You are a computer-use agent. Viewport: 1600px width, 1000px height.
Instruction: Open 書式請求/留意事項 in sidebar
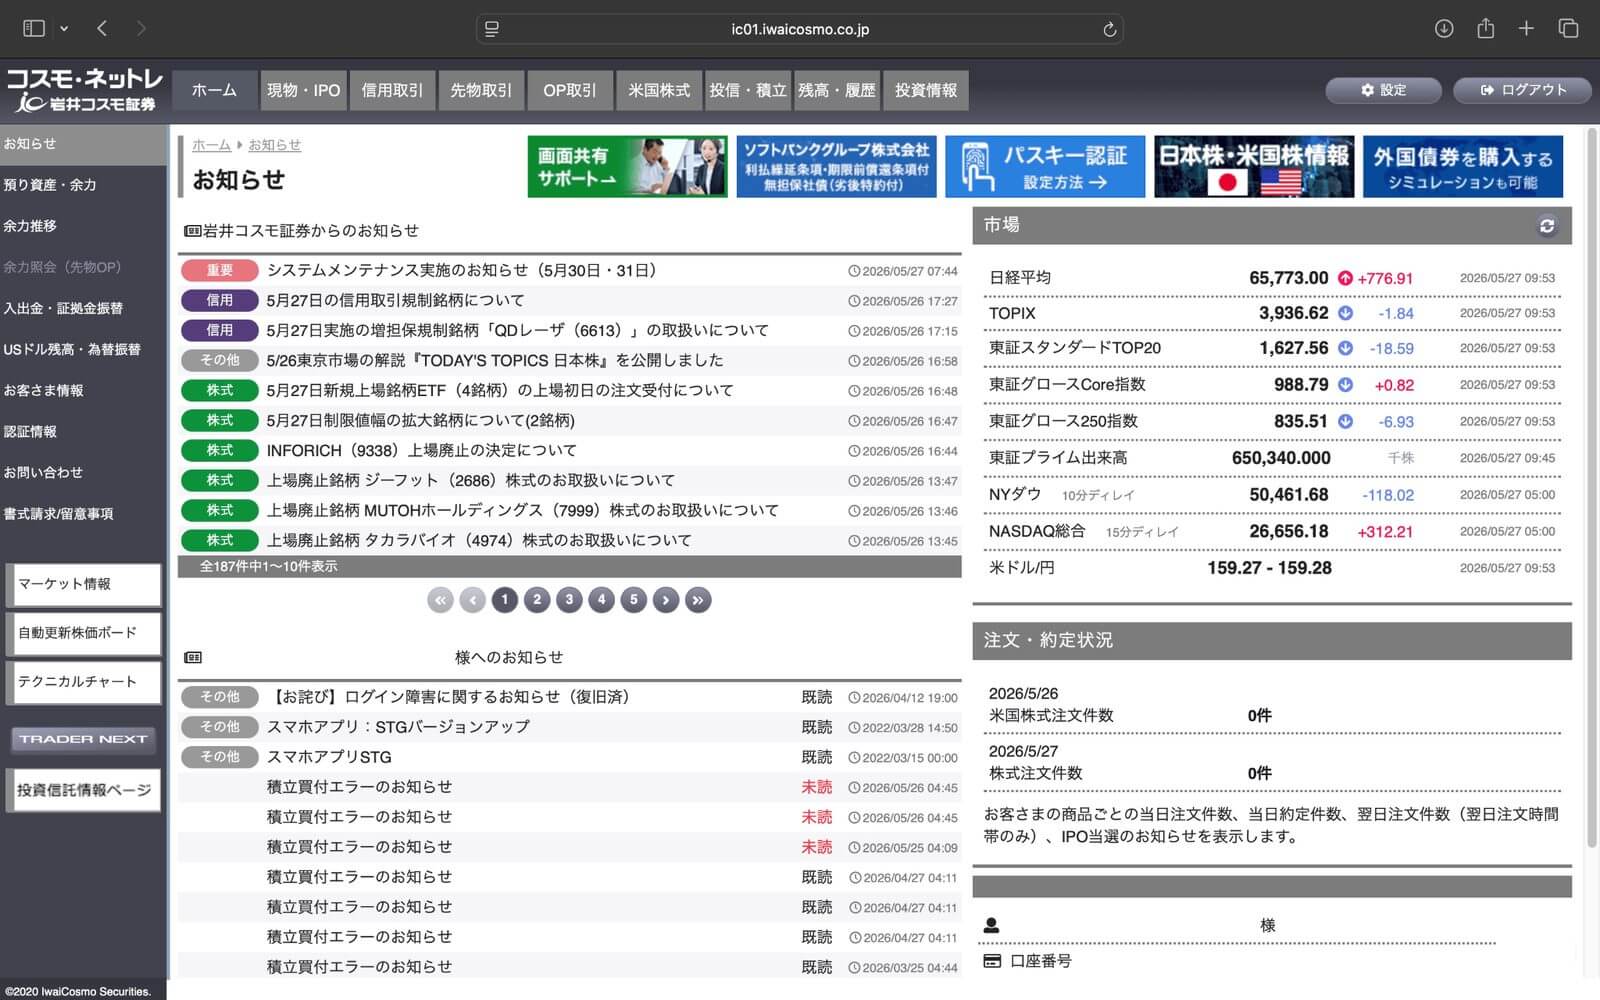coord(84,513)
